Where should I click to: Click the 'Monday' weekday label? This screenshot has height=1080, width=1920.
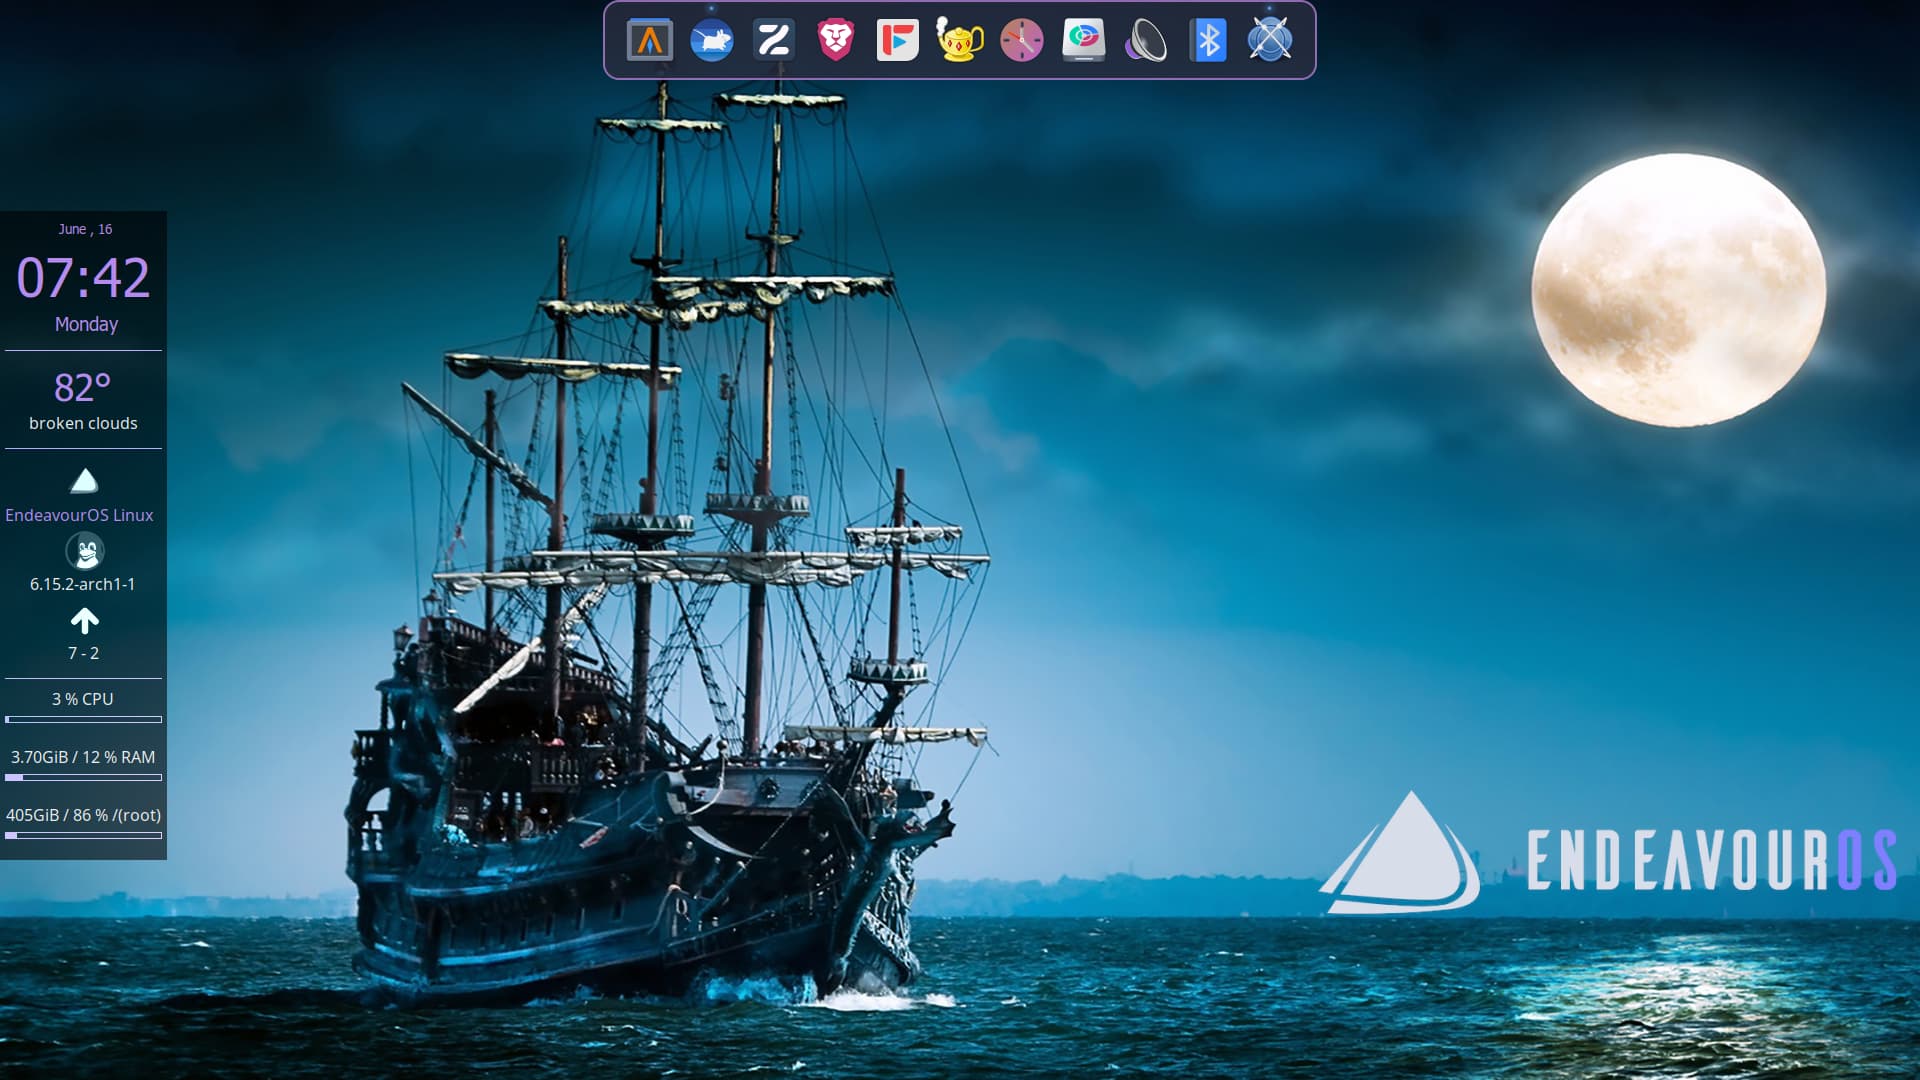coord(86,324)
